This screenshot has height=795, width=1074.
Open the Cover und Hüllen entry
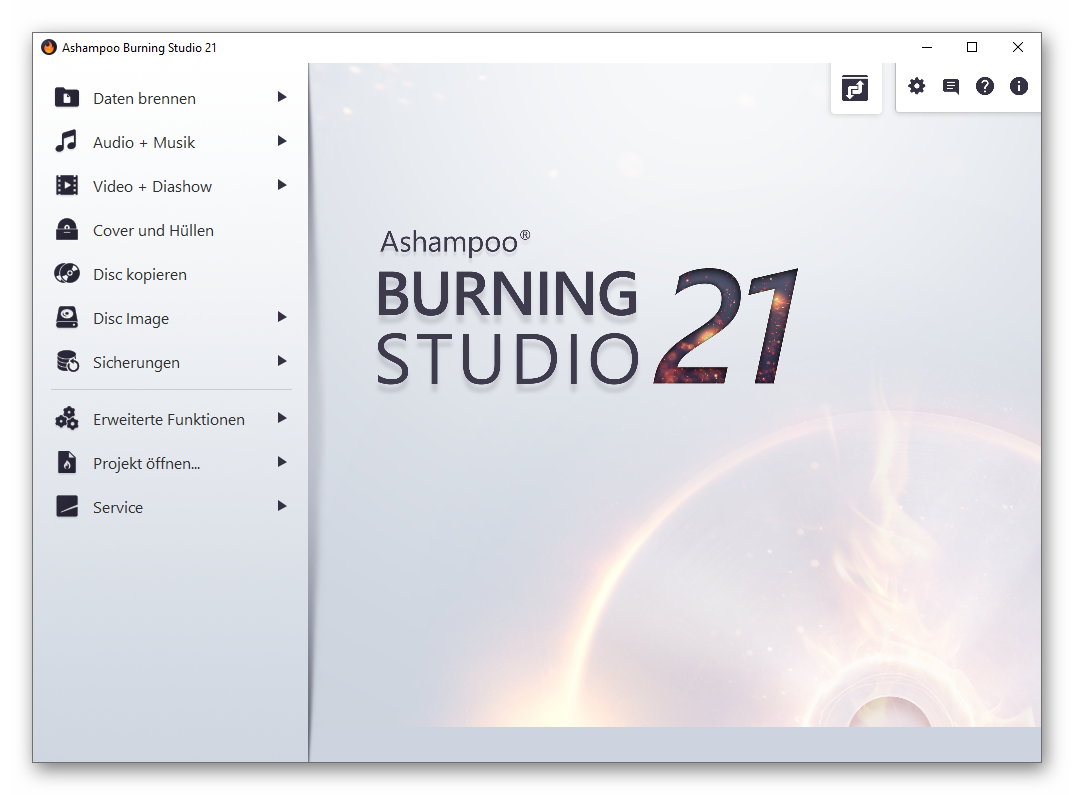tap(153, 230)
